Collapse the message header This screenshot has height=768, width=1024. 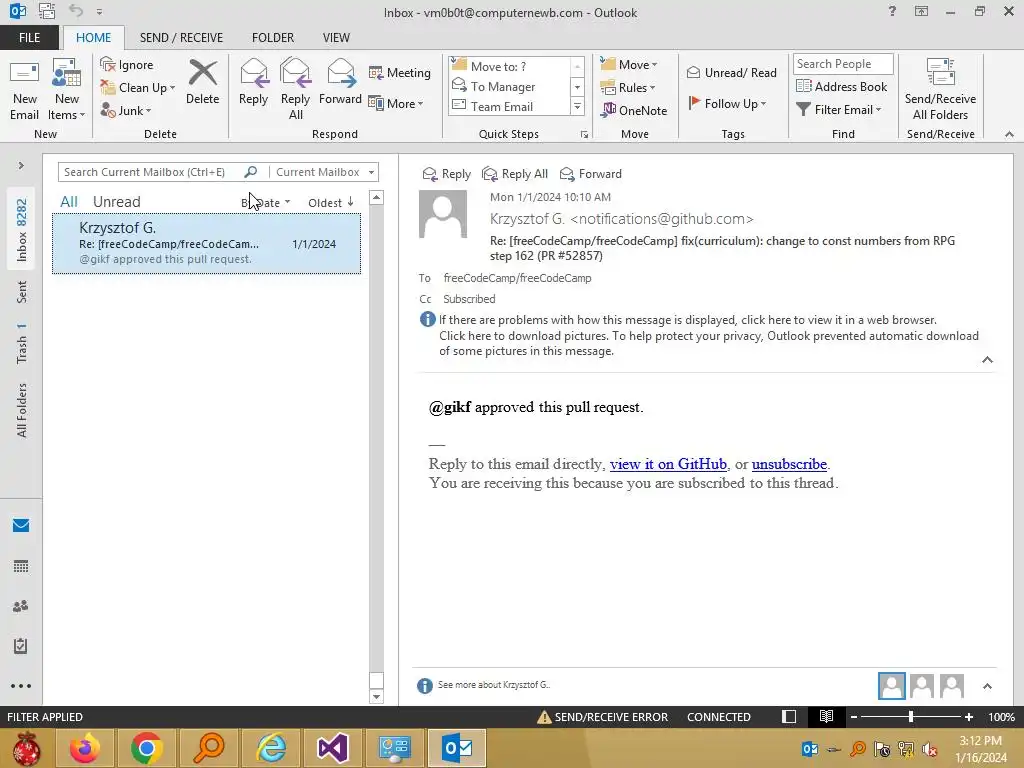pyautogui.click(x=987, y=360)
